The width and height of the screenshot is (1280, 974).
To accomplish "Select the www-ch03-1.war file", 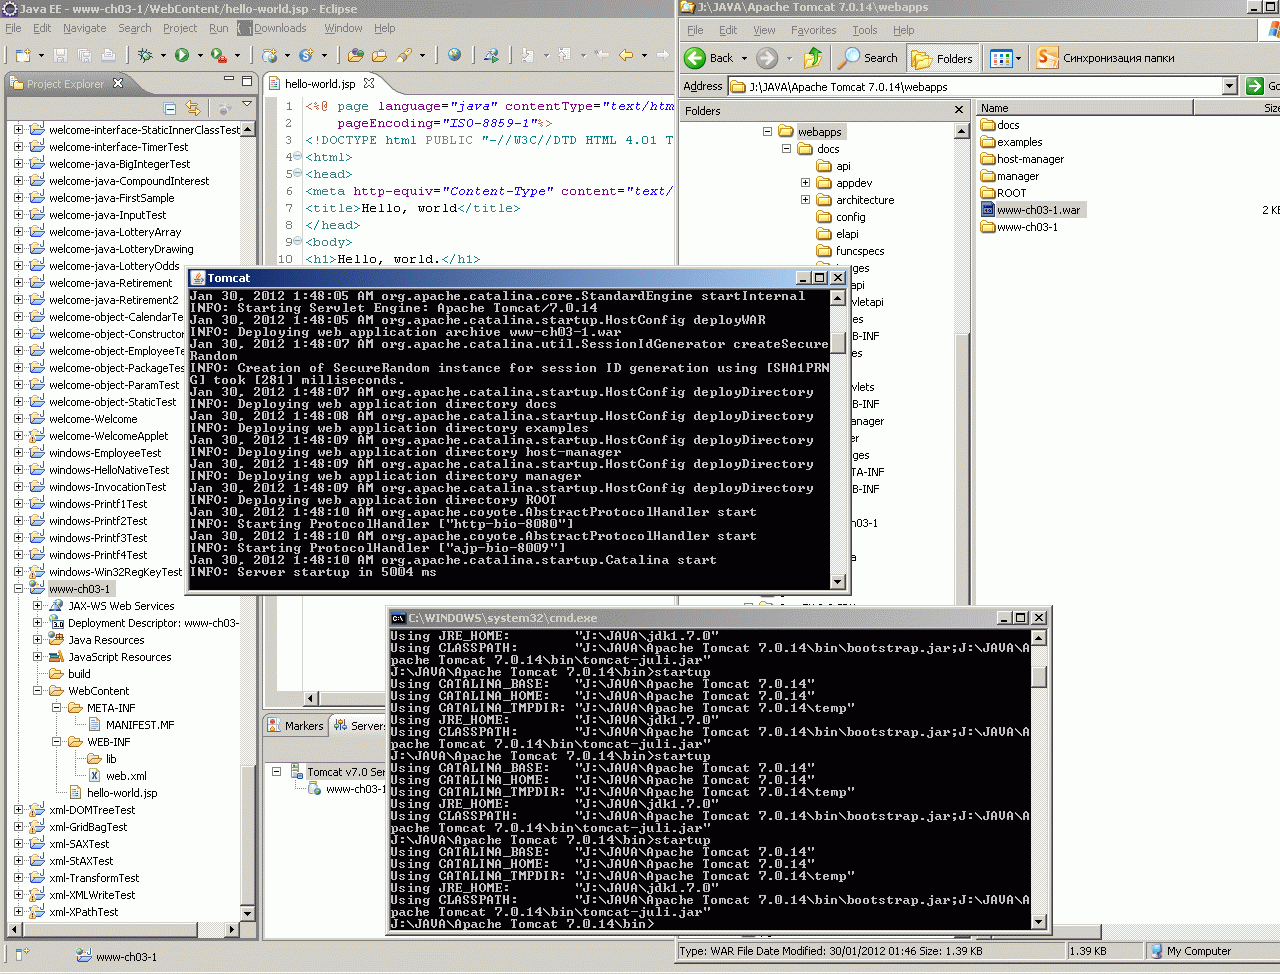I will tap(1037, 210).
